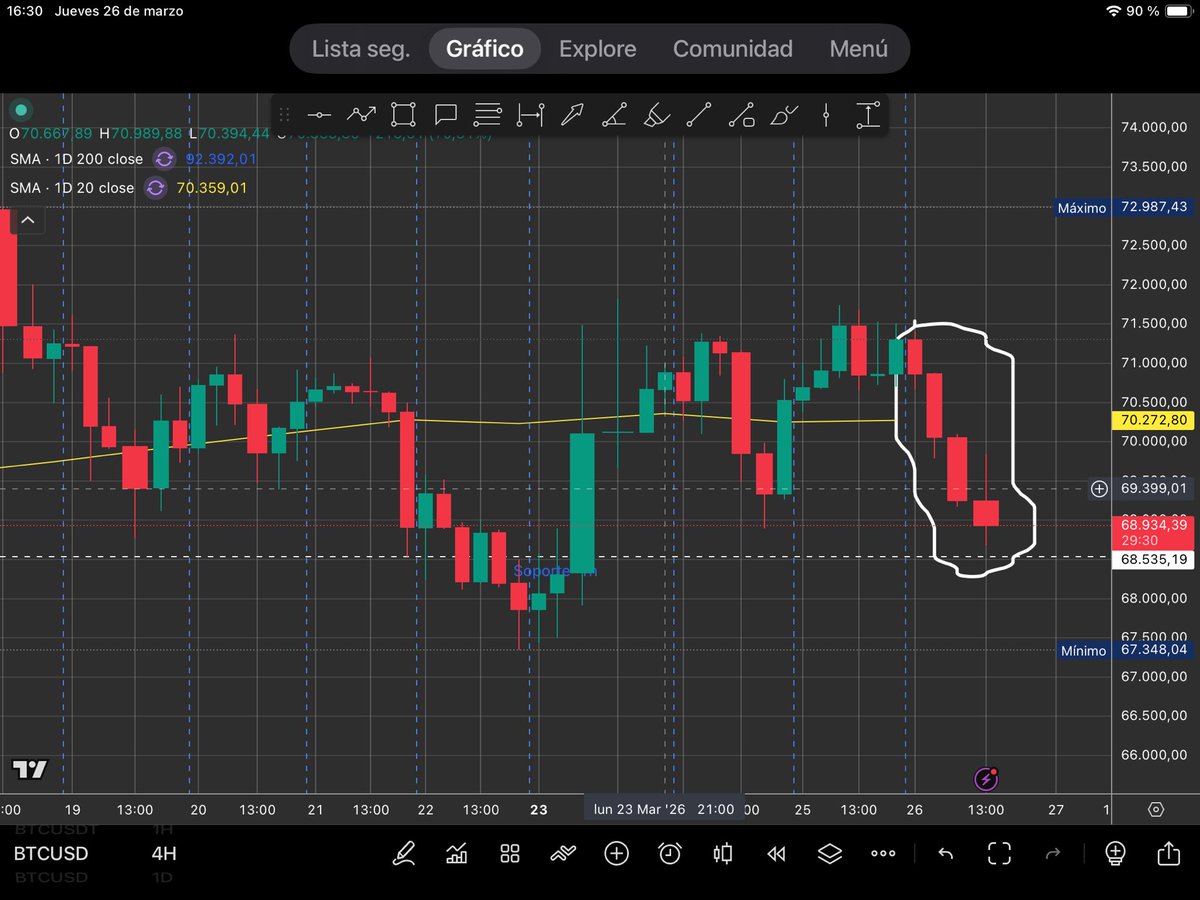
Task: Change the 4H timeframe interval
Action: 164,854
